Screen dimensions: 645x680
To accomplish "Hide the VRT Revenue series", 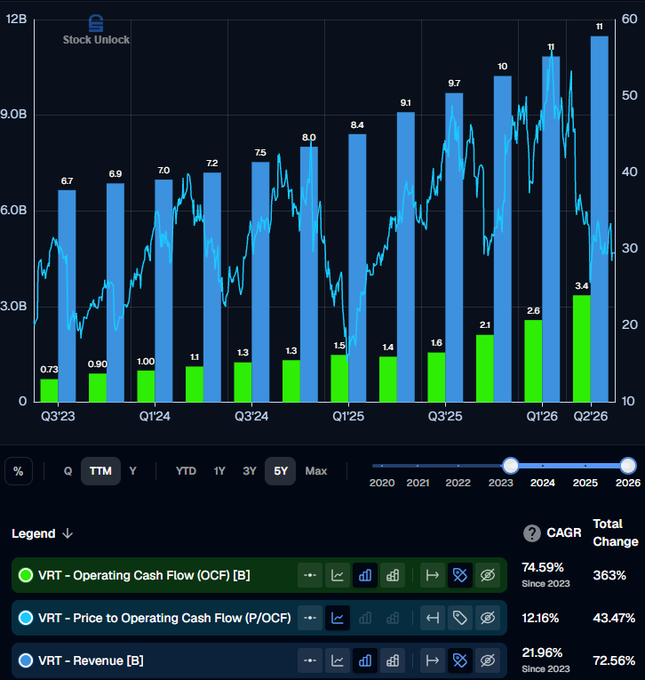I will coord(488,660).
